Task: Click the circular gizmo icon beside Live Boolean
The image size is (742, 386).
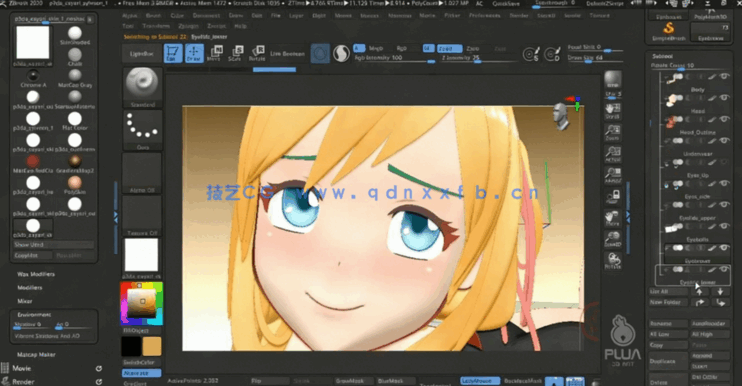Action: 320,53
